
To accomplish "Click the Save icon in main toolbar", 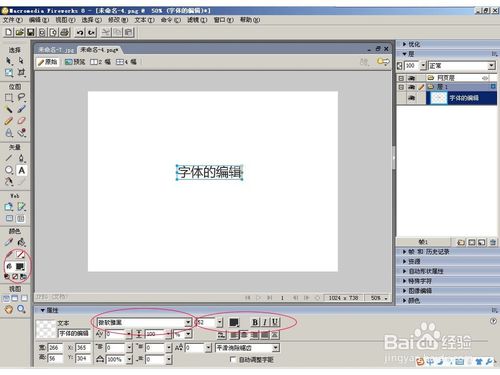I will click(x=31, y=32).
